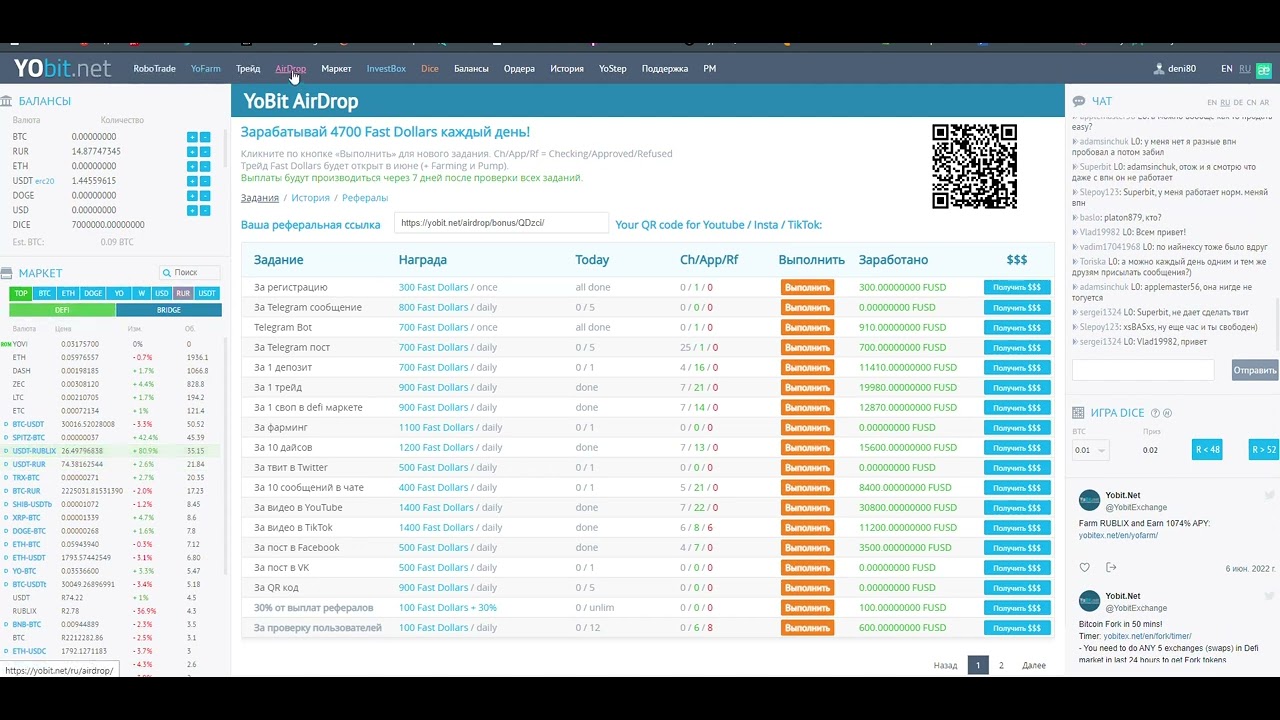Click Получить $$$ for За регистрацию

tap(1017, 287)
